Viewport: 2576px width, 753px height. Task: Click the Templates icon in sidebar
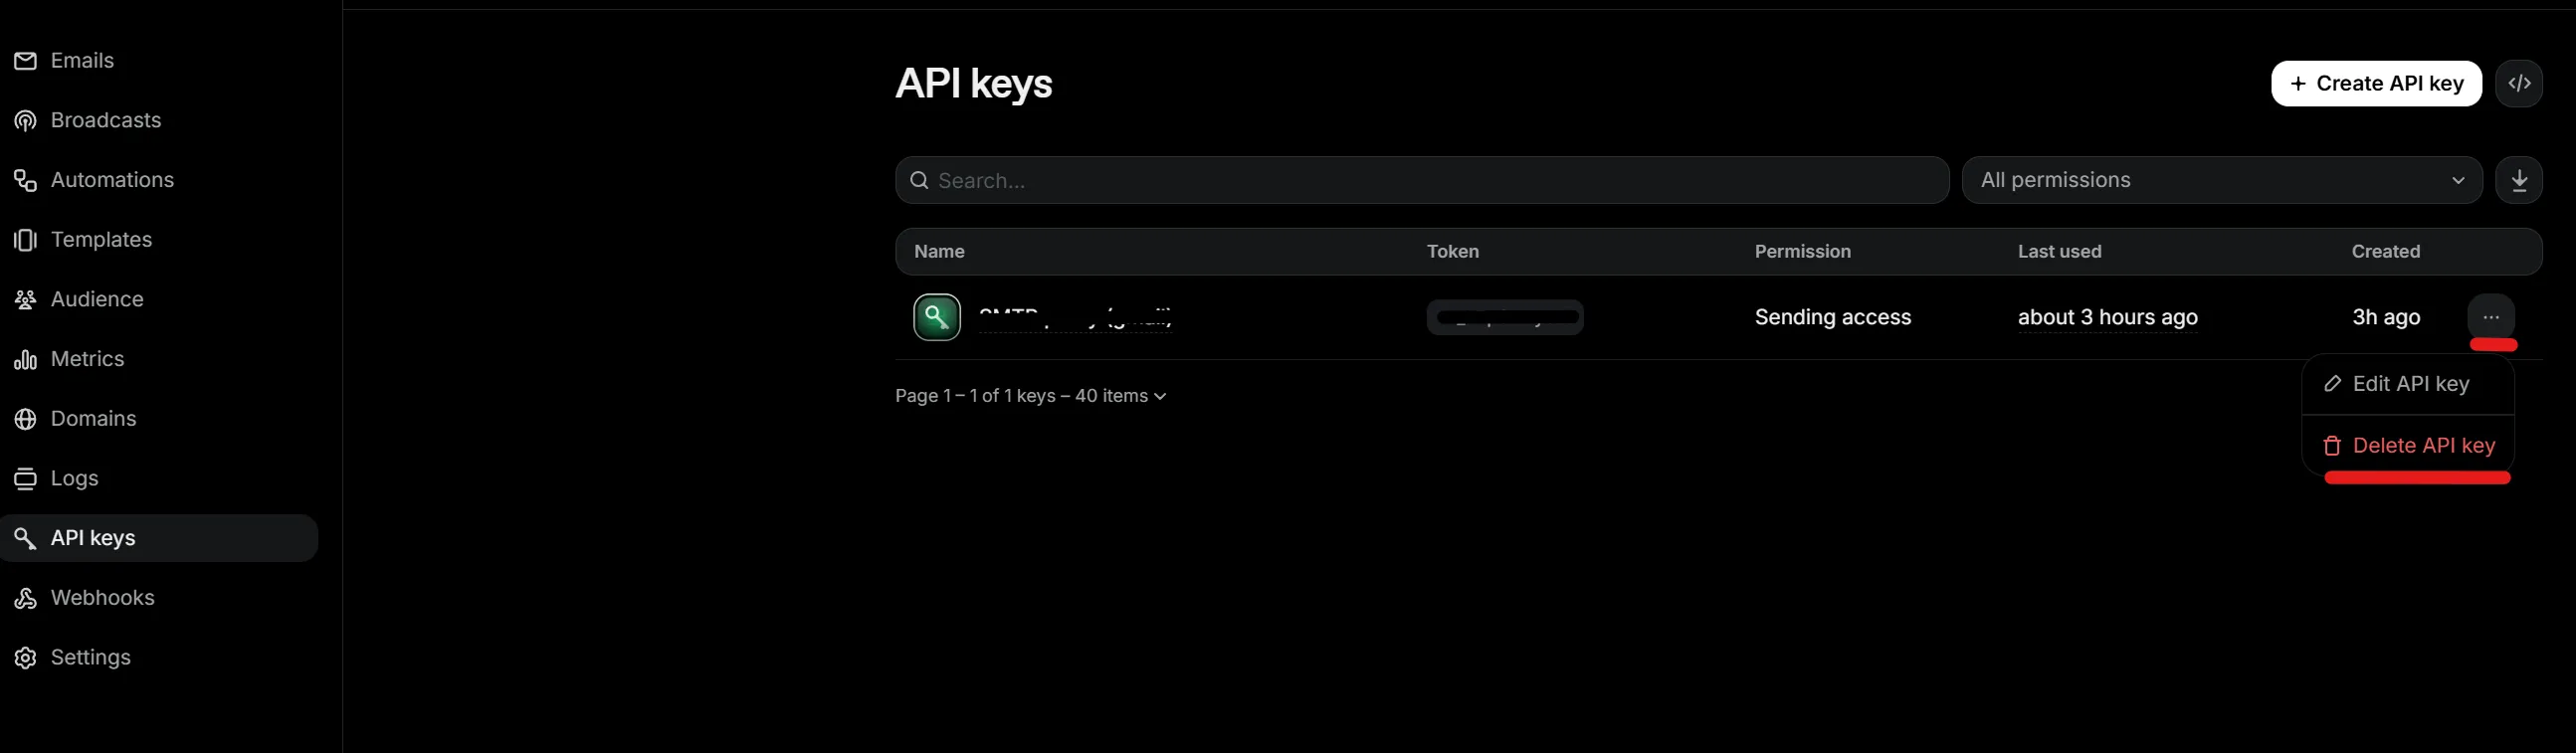coord(25,240)
